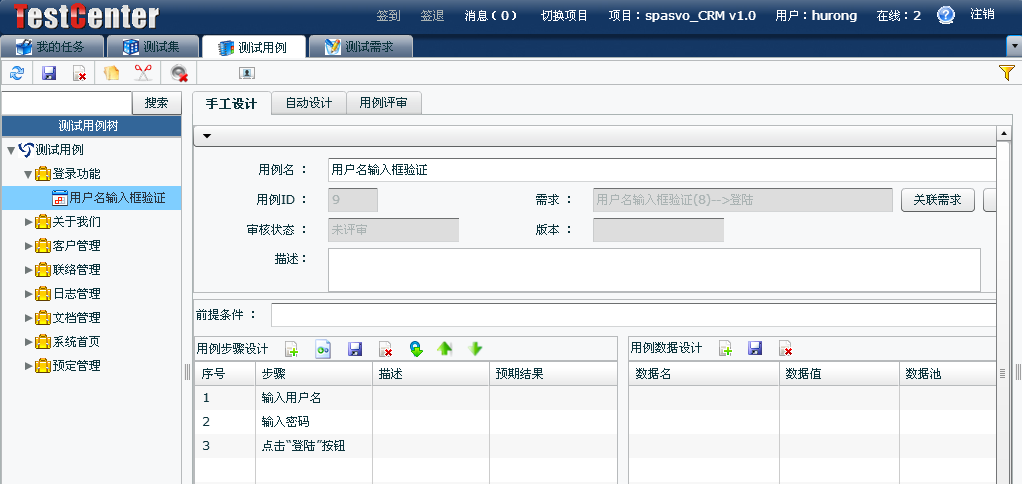Add a new step in 用例步骤设计 toolbar
Screen dimensions: 1022x484
click(291, 349)
